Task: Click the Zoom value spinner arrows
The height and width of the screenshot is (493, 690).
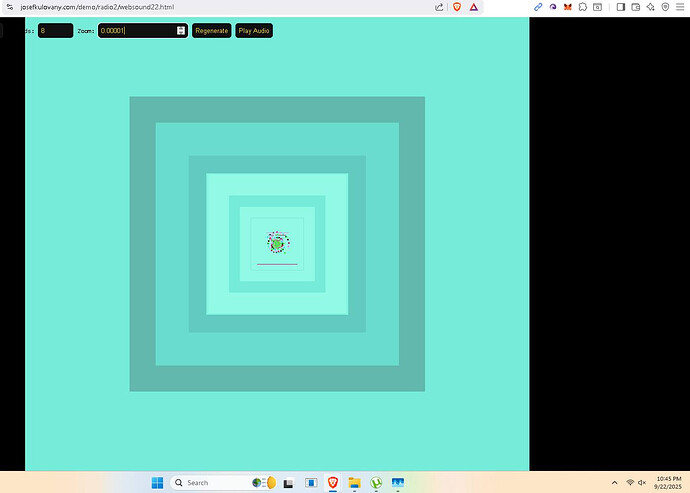Action: (x=181, y=31)
